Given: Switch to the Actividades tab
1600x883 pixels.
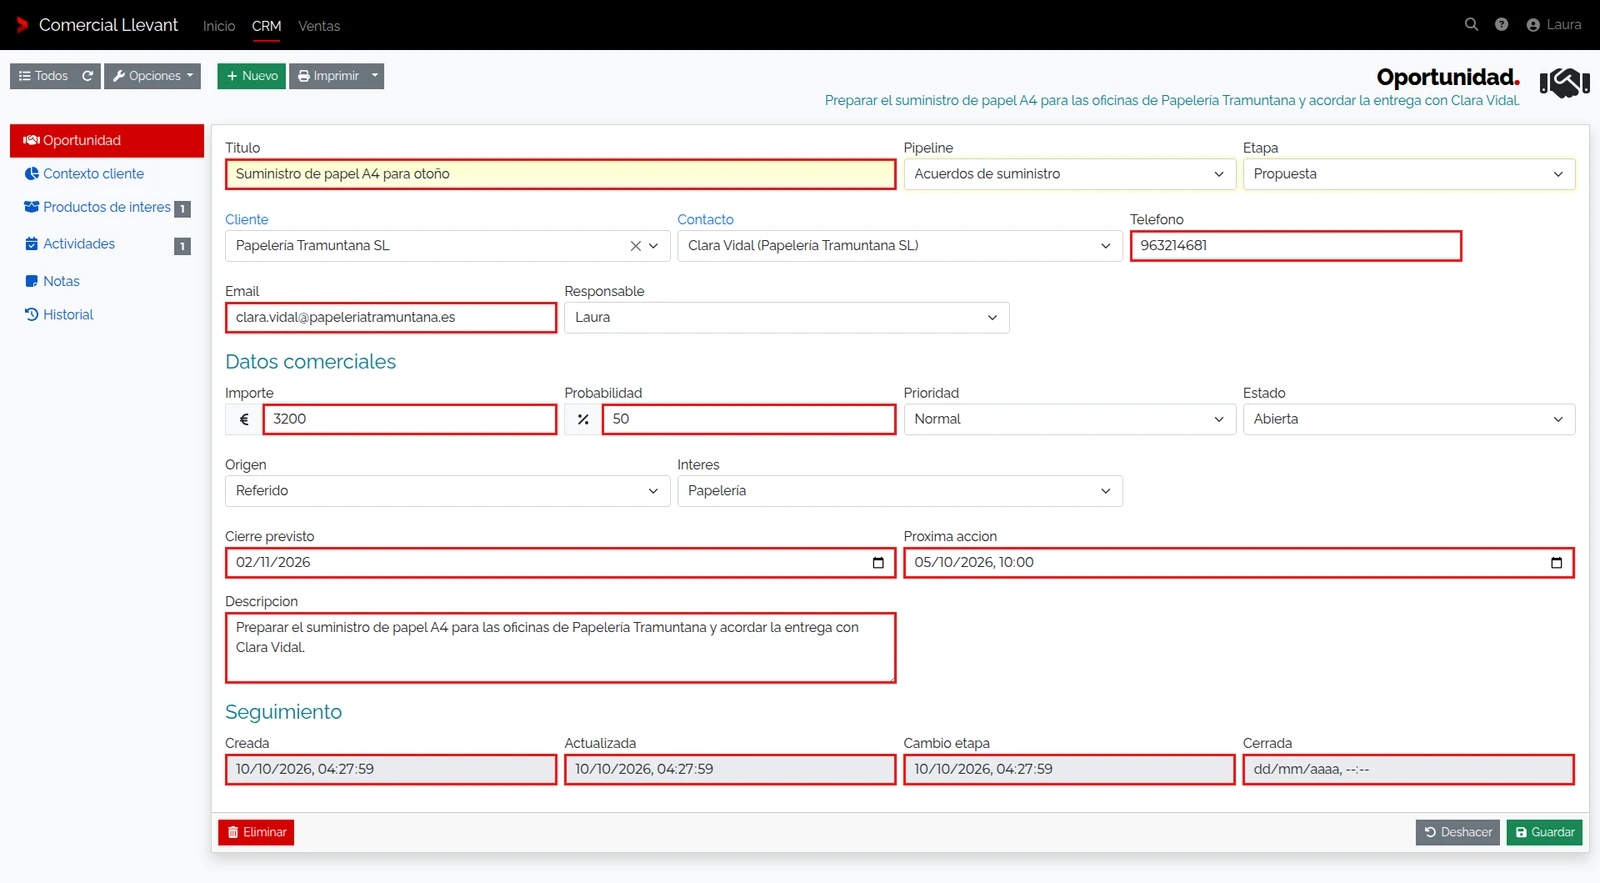Looking at the screenshot, I should pyautogui.click(x=107, y=245).
